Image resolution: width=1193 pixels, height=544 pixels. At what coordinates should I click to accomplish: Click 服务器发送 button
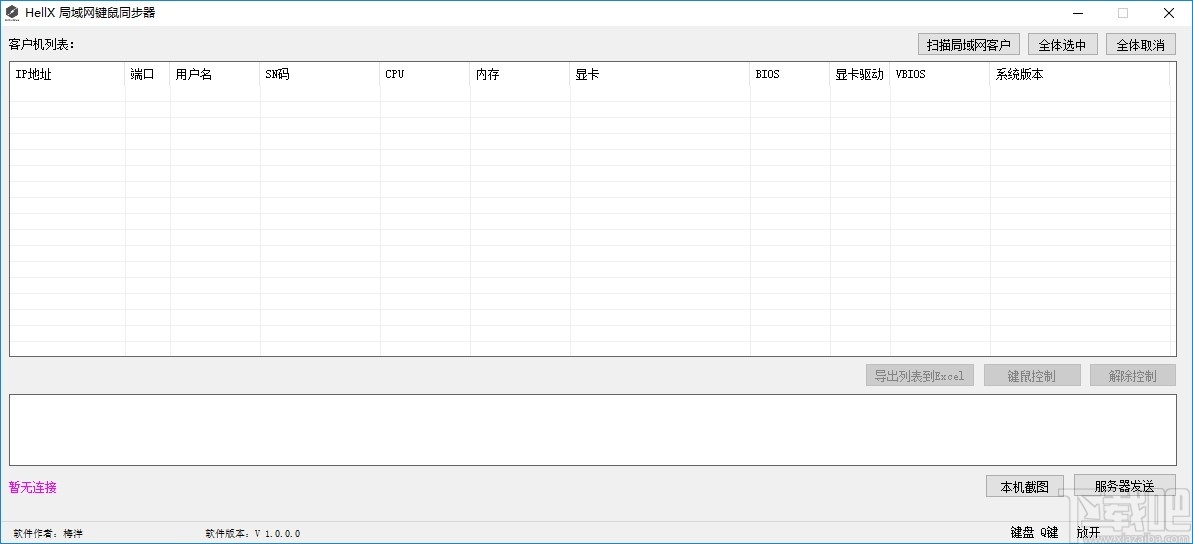point(1125,486)
